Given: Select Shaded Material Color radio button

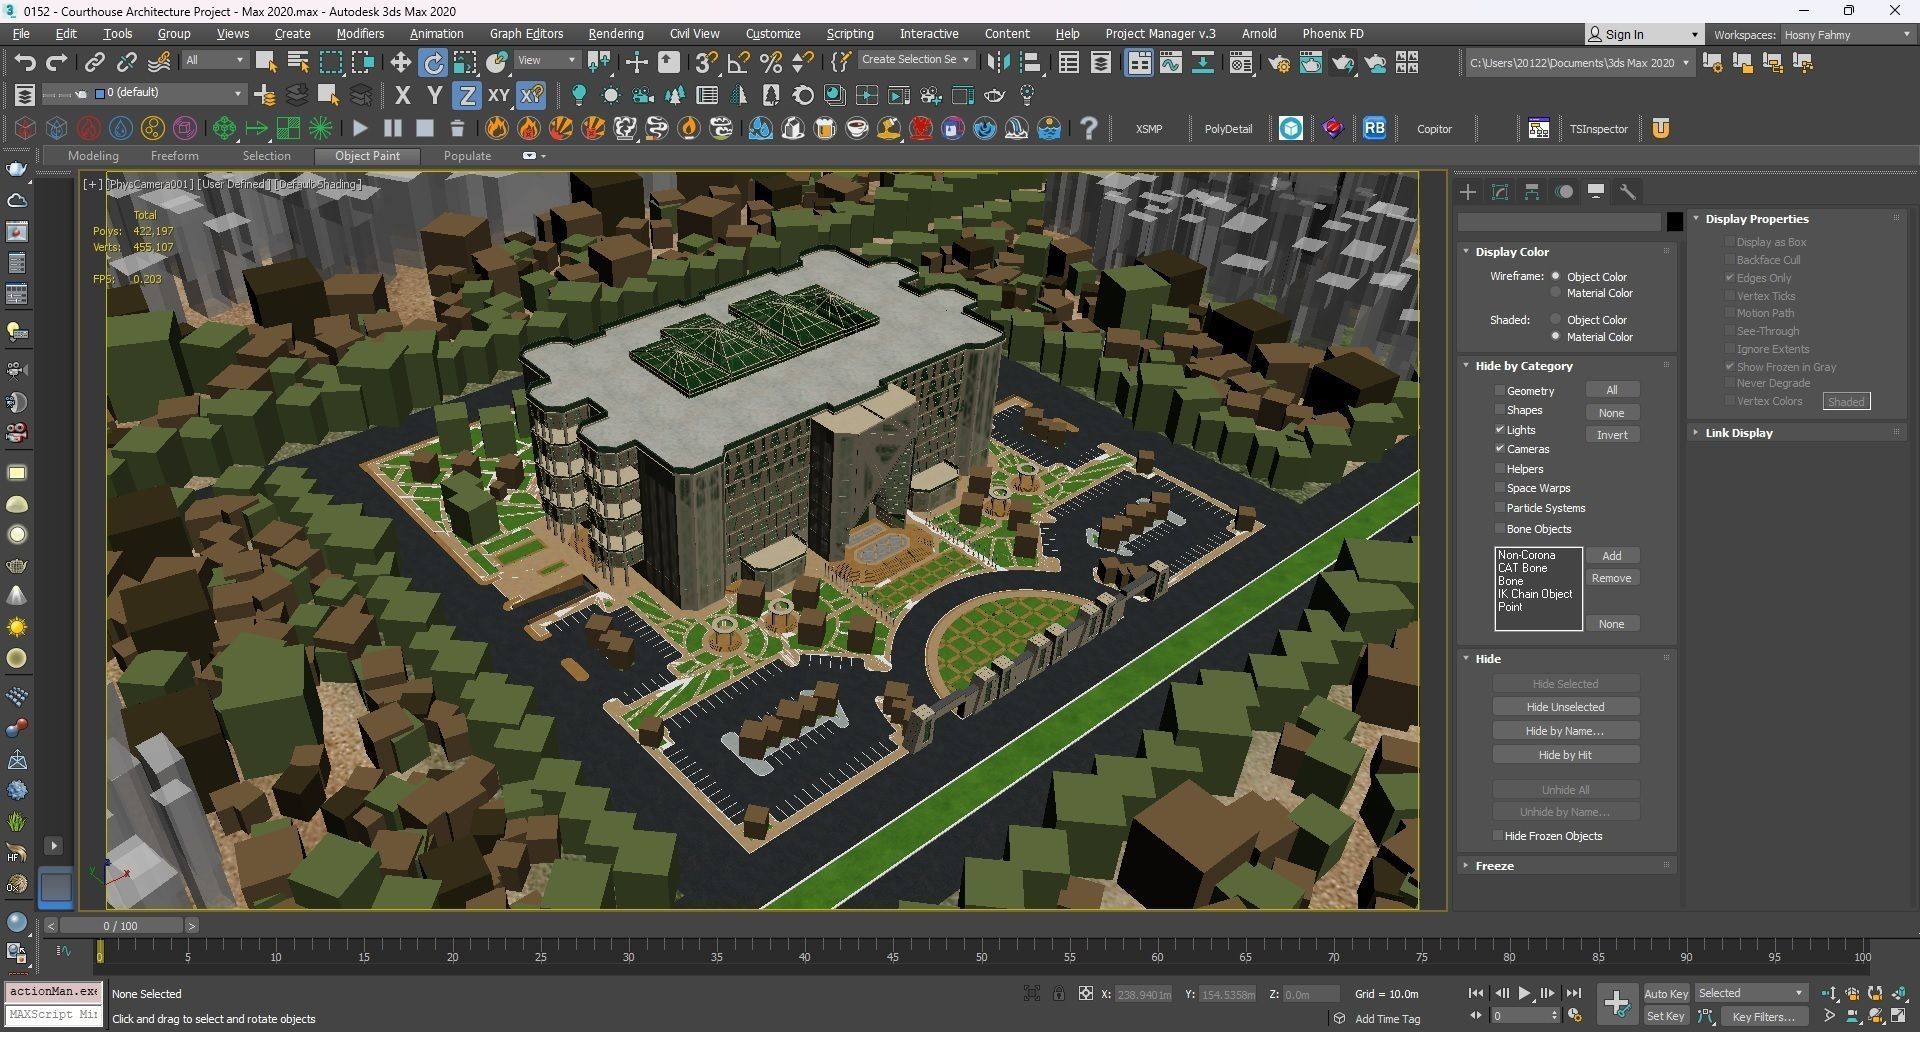Looking at the screenshot, I should (x=1556, y=336).
